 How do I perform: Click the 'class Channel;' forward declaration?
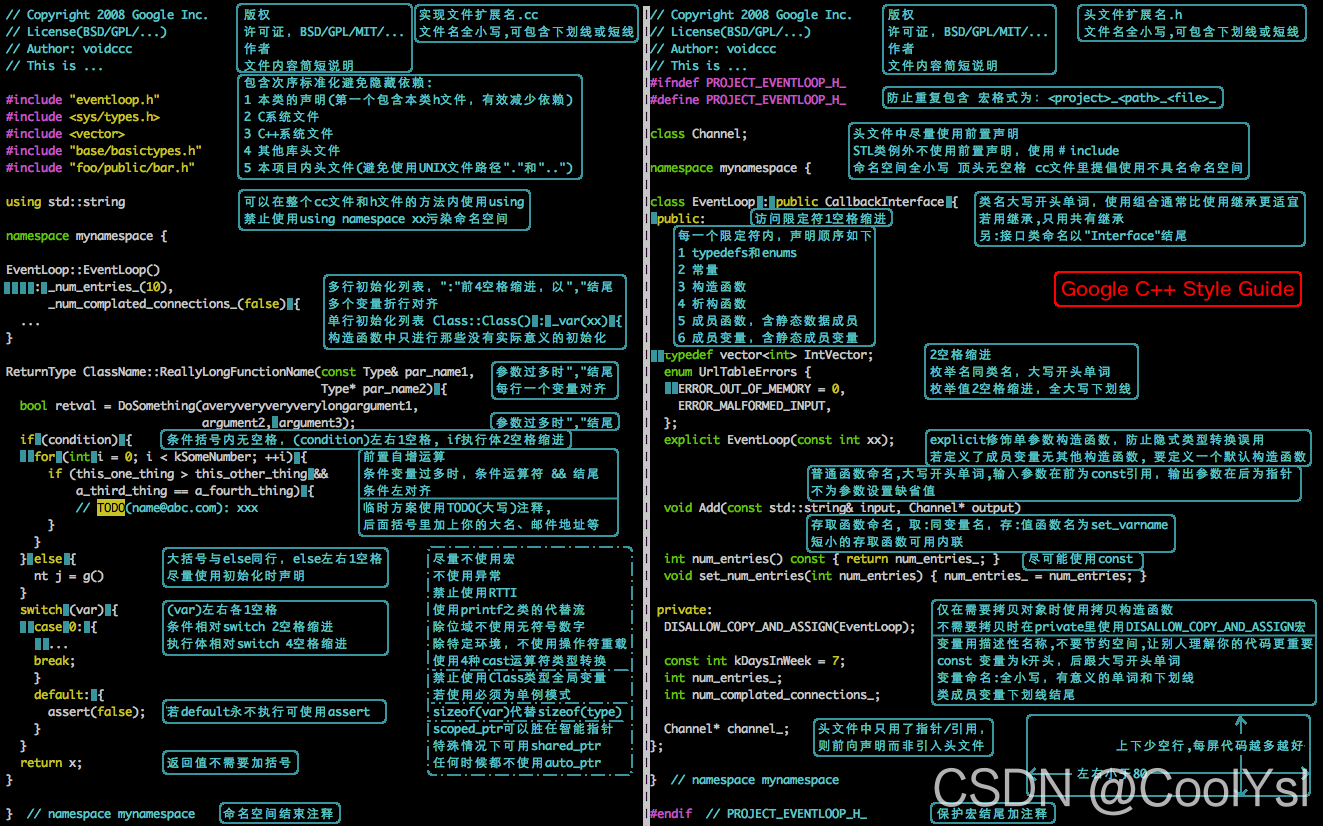699,134
